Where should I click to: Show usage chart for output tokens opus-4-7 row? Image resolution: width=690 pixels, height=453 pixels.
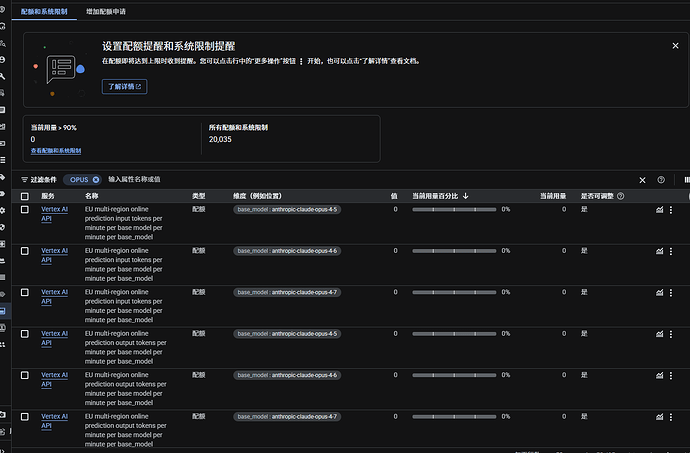[x=659, y=417]
